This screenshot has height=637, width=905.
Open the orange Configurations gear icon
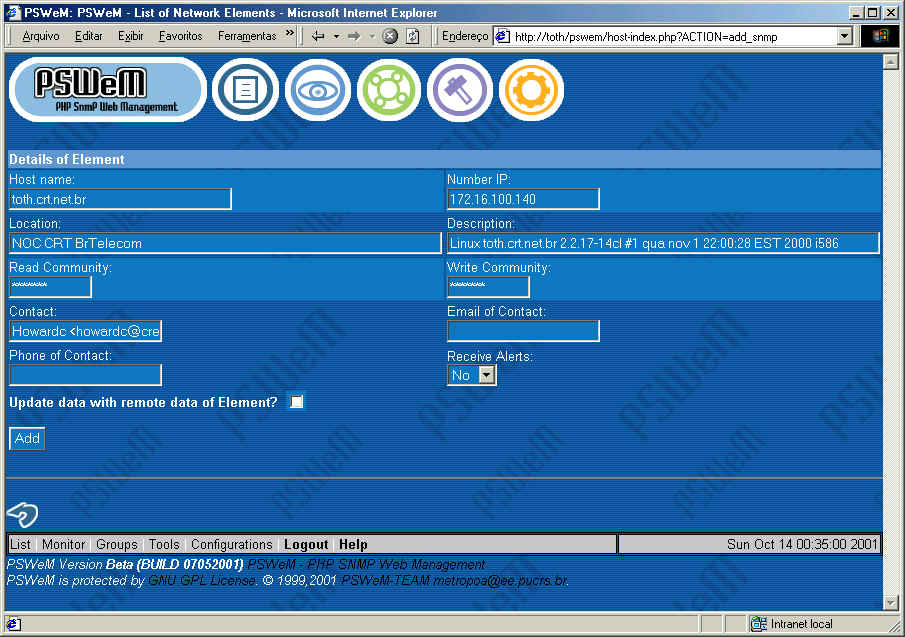[x=531, y=90]
